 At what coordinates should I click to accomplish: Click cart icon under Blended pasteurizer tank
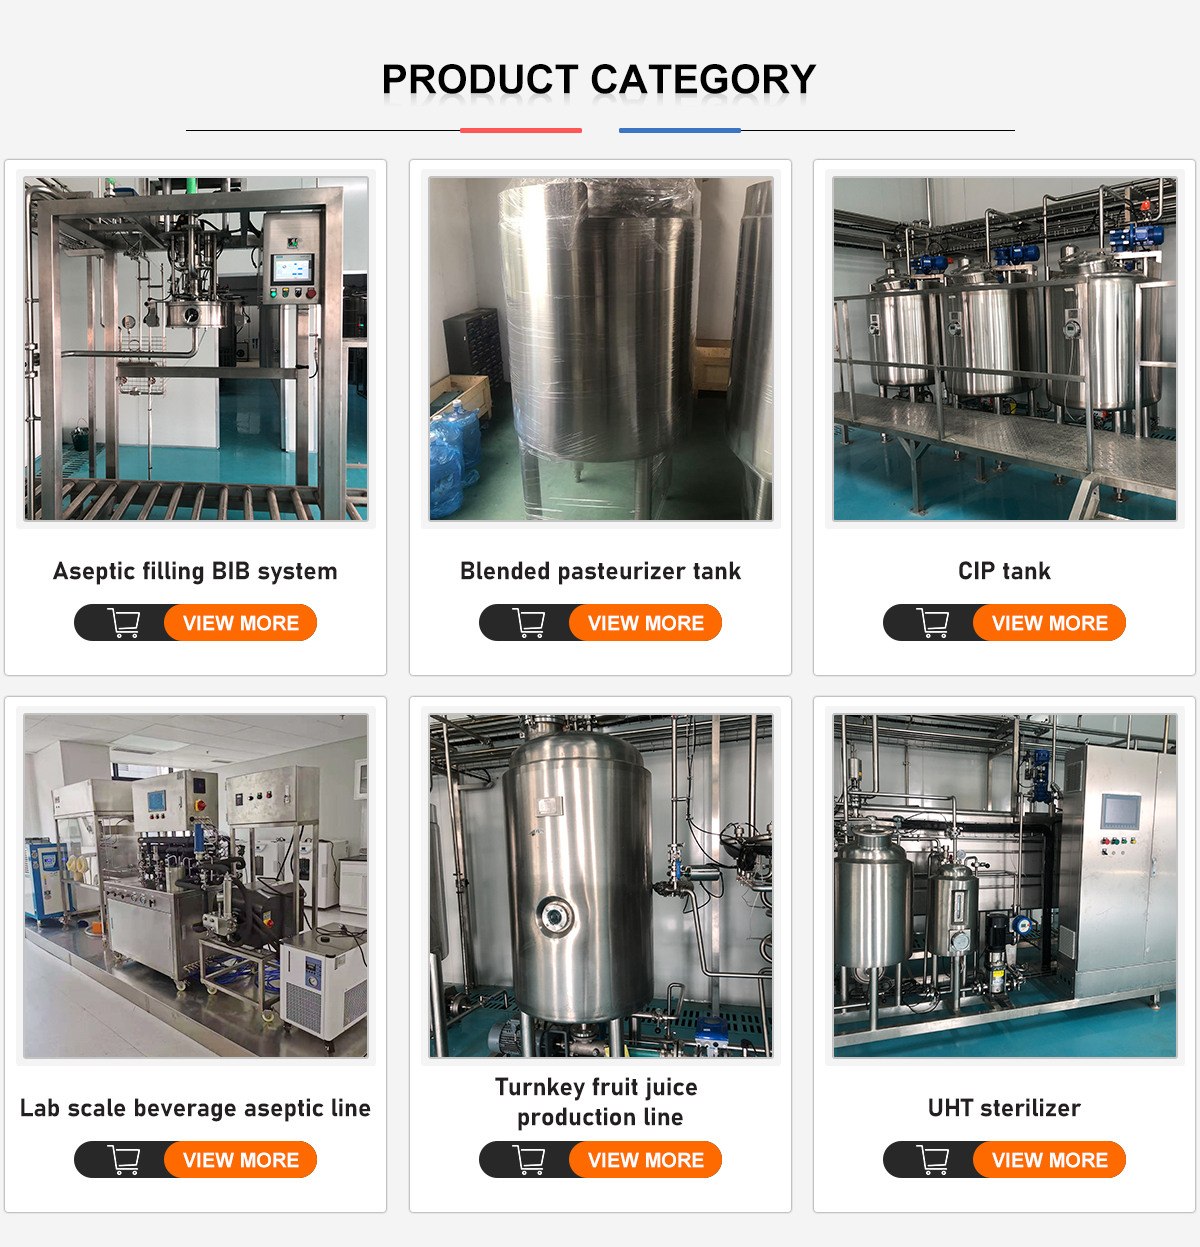tap(529, 623)
